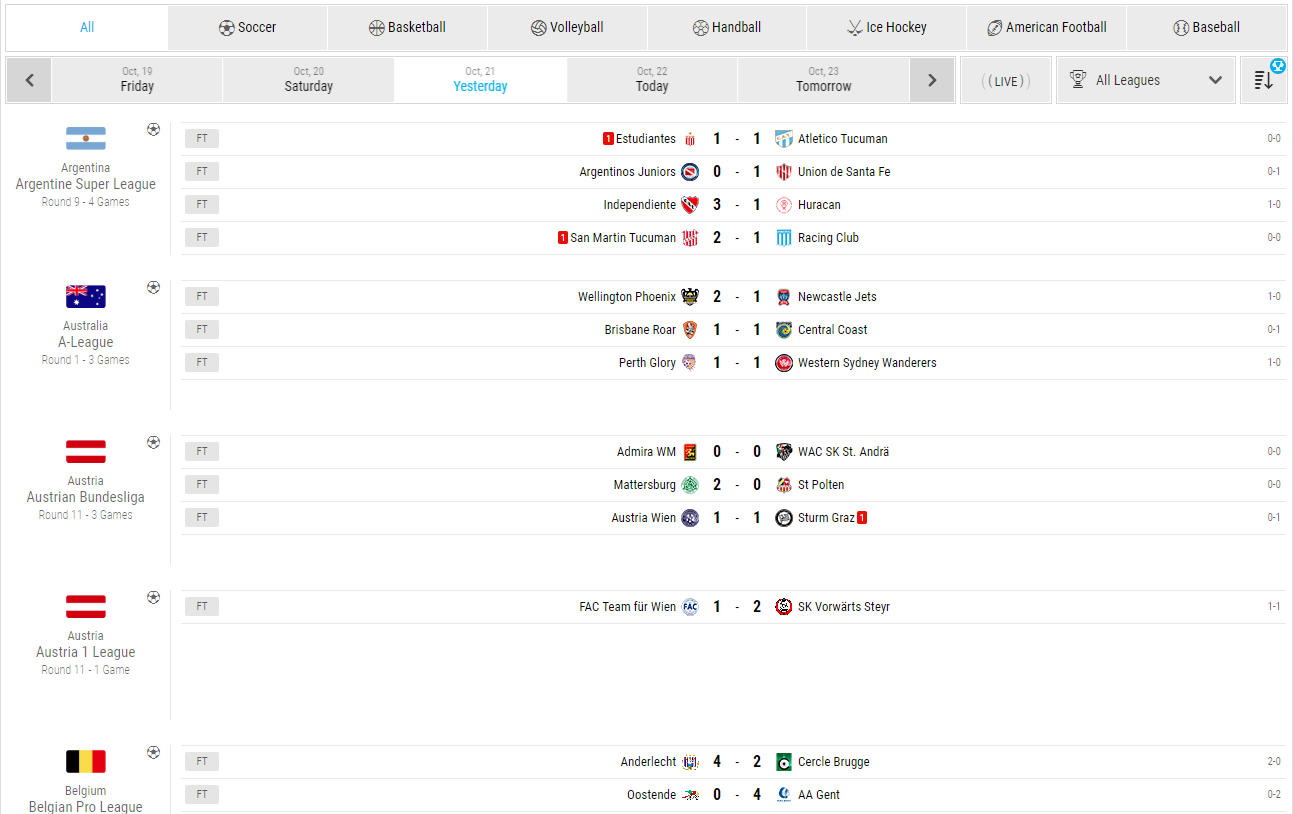1293x814 pixels.
Task: Open the Argentine Super League link
Action: coord(86,184)
